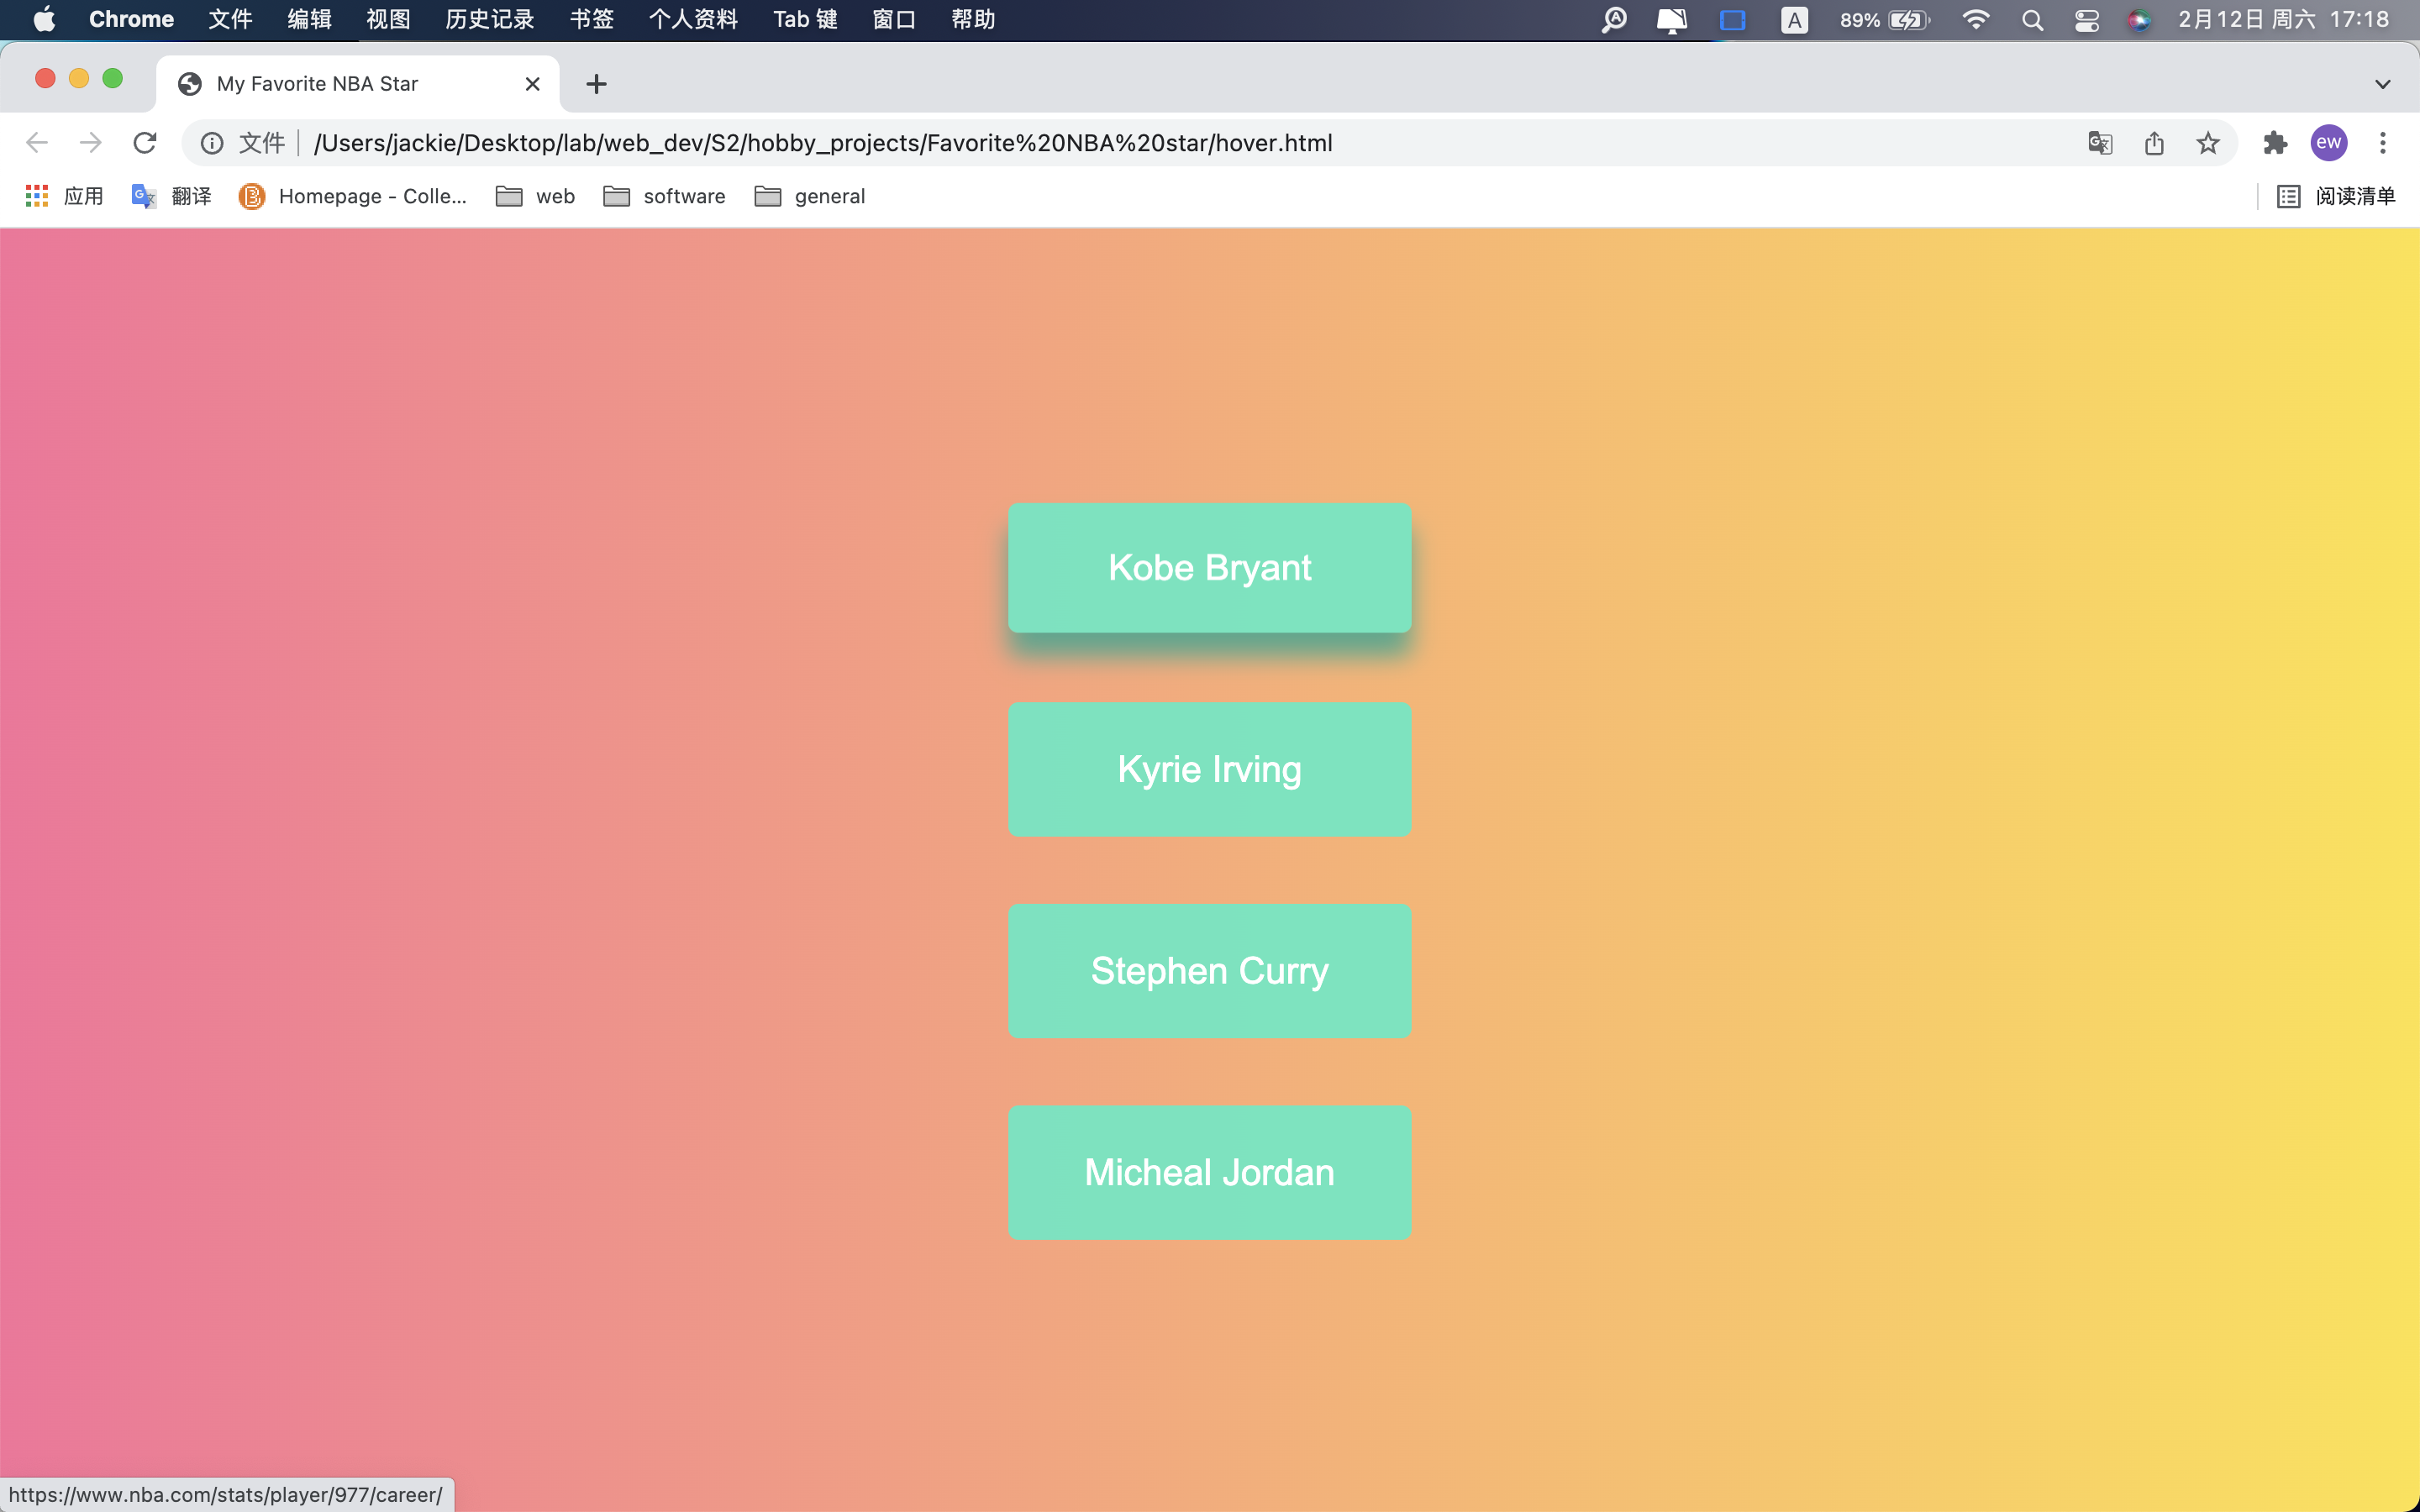The image size is (2420, 1512).
Task: Click the share page icon
Action: 2154,143
